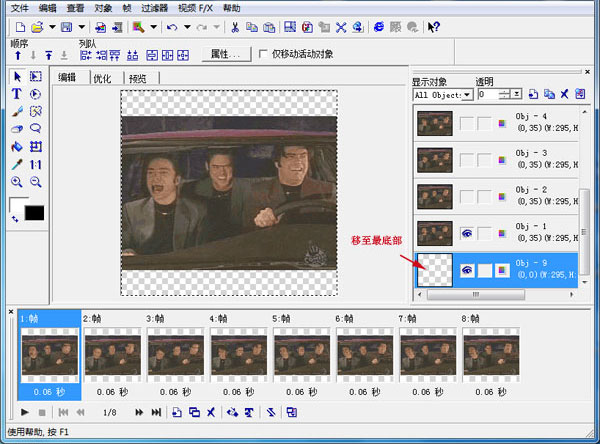The height and width of the screenshot is (444, 600).
Task: Click the Cut scissors icon
Action: [x=235, y=27]
